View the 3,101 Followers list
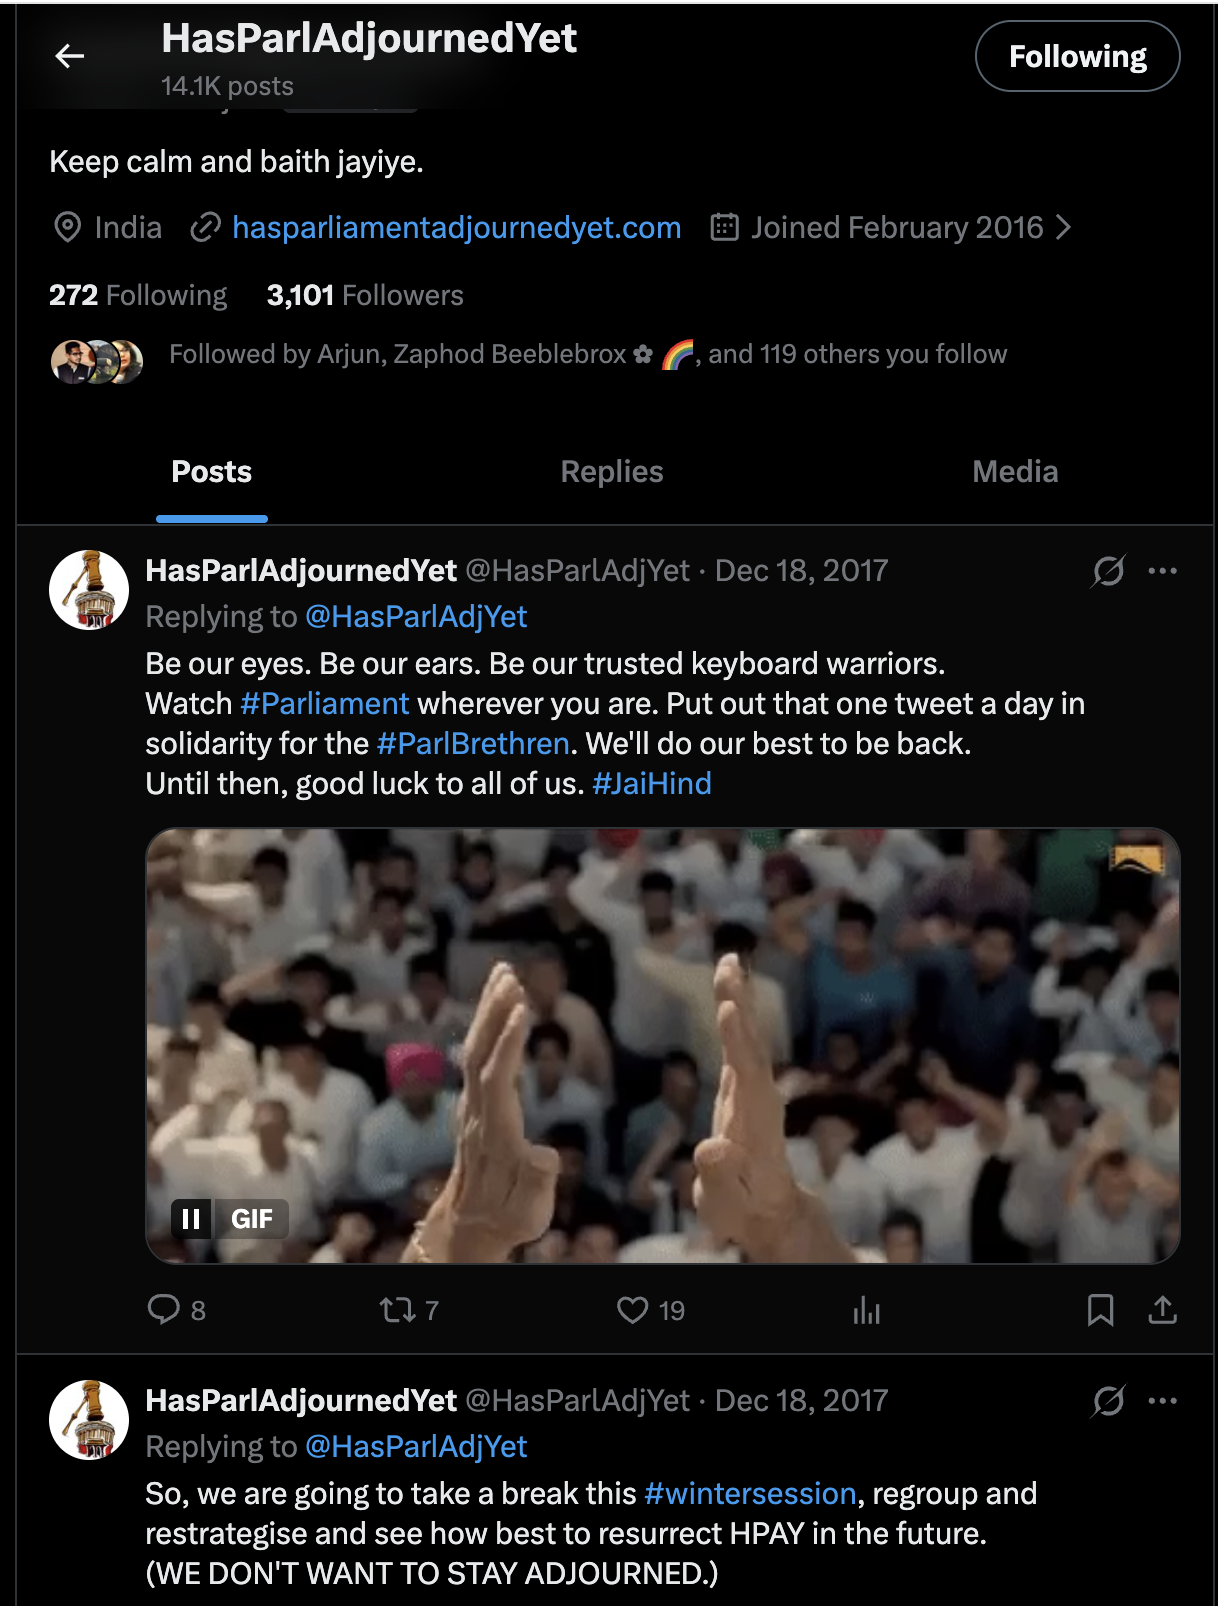Image resolution: width=1218 pixels, height=1606 pixels. pyautogui.click(x=365, y=295)
